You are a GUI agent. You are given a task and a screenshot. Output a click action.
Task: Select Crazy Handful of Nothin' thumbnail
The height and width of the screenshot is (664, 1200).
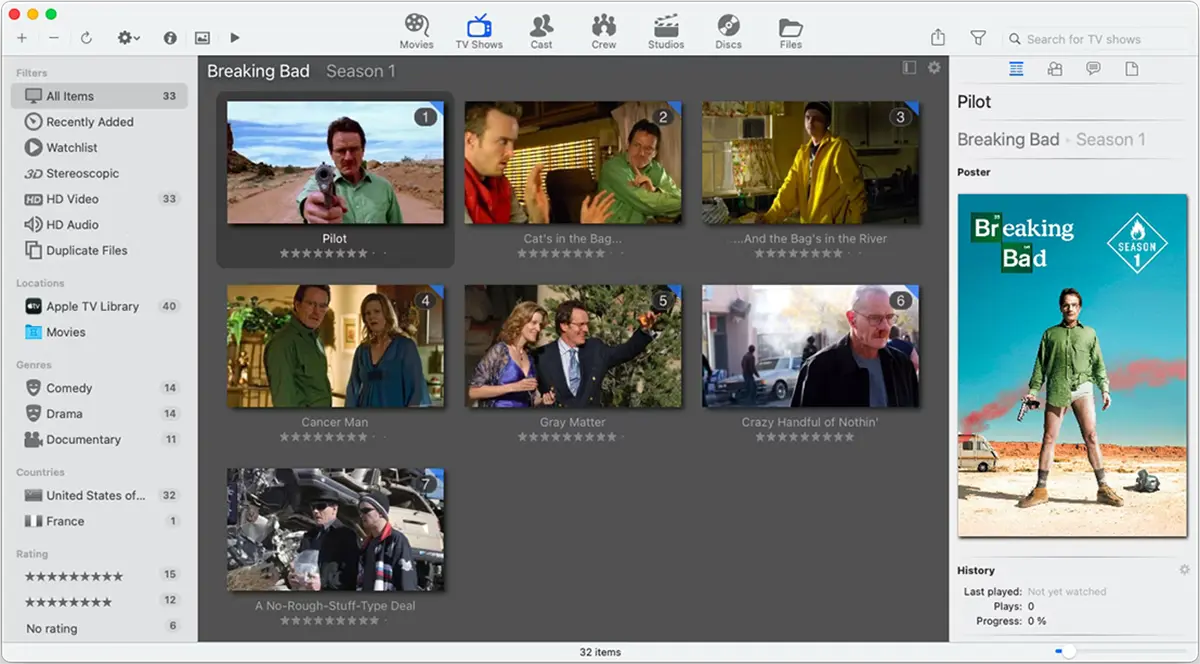pos(811,346)
